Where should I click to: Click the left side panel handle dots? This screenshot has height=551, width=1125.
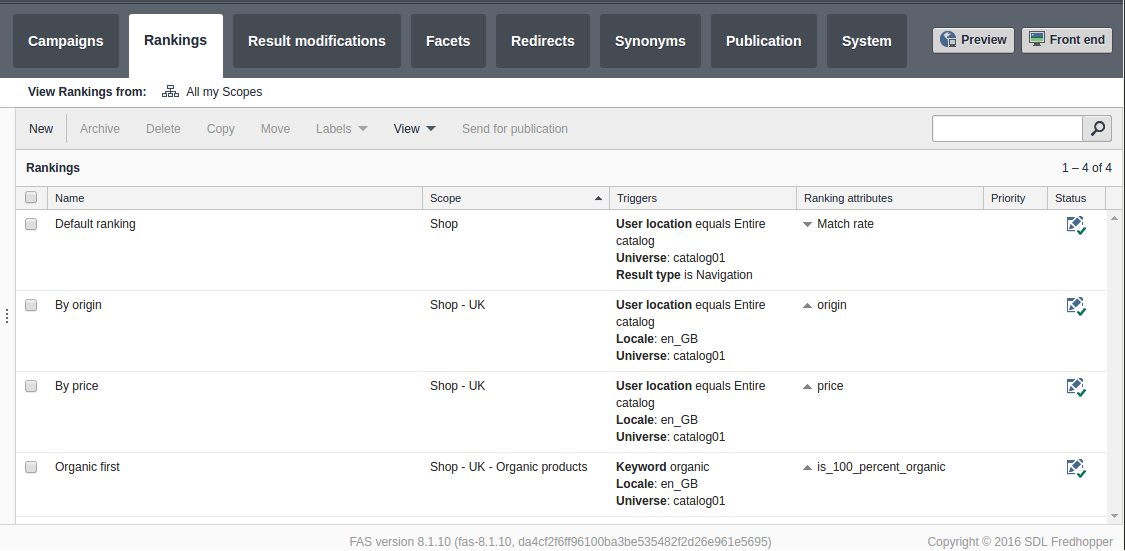(6, 316)
